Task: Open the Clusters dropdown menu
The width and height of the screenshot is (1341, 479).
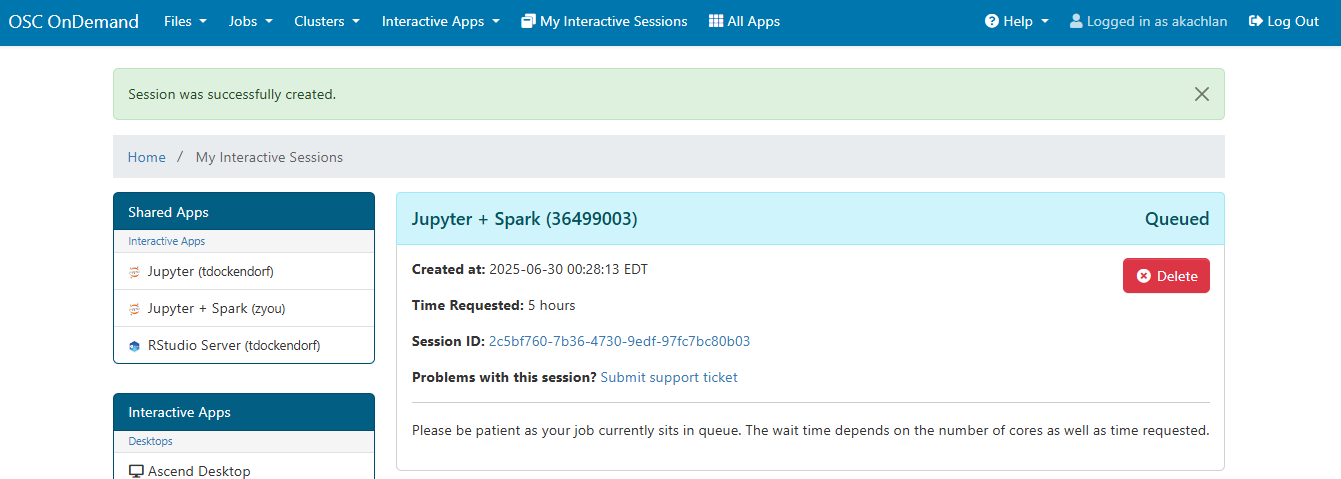Action: point(327,21)
